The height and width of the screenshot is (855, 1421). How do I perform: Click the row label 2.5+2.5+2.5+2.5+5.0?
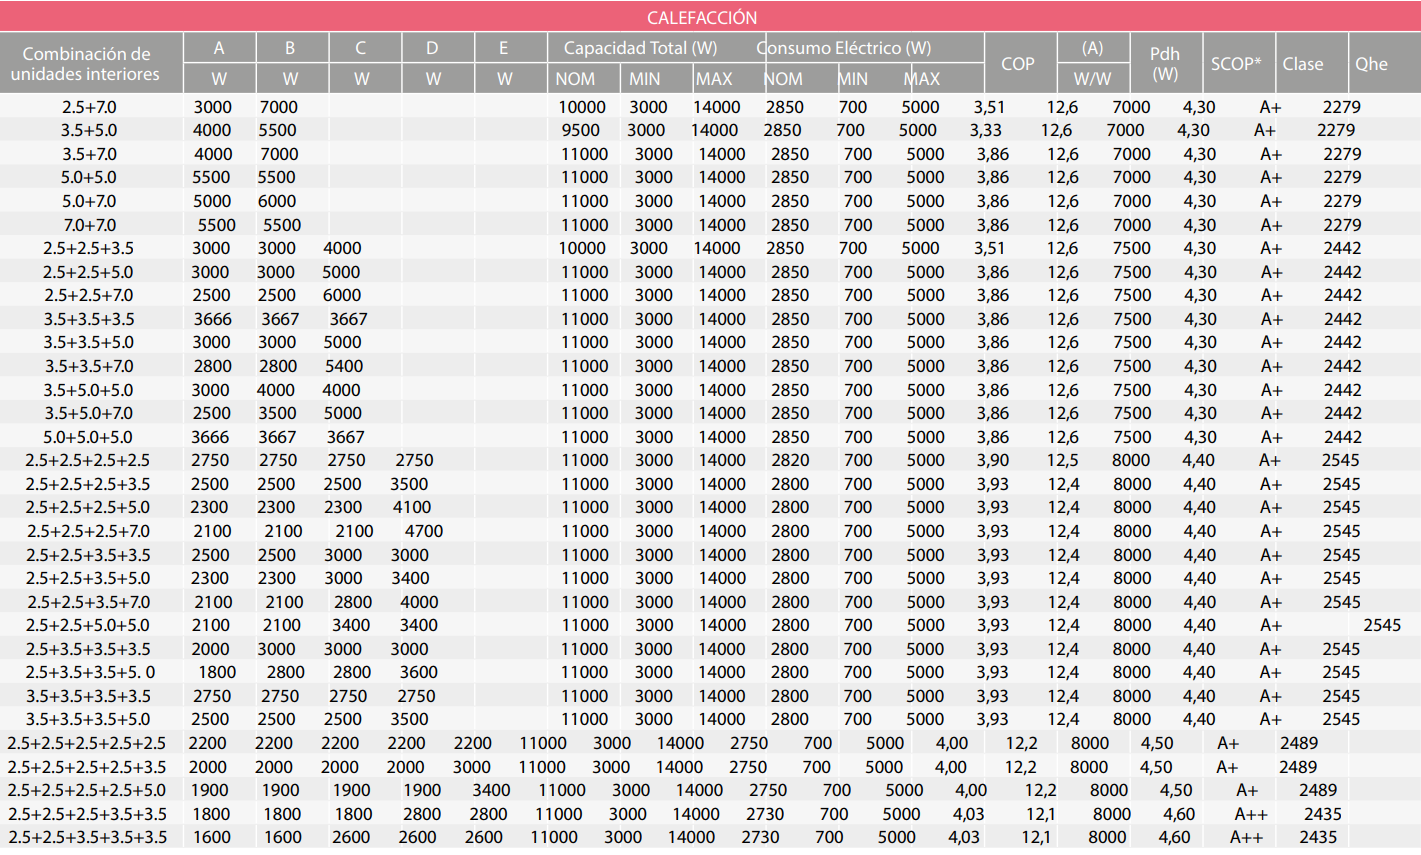point(87,790)
